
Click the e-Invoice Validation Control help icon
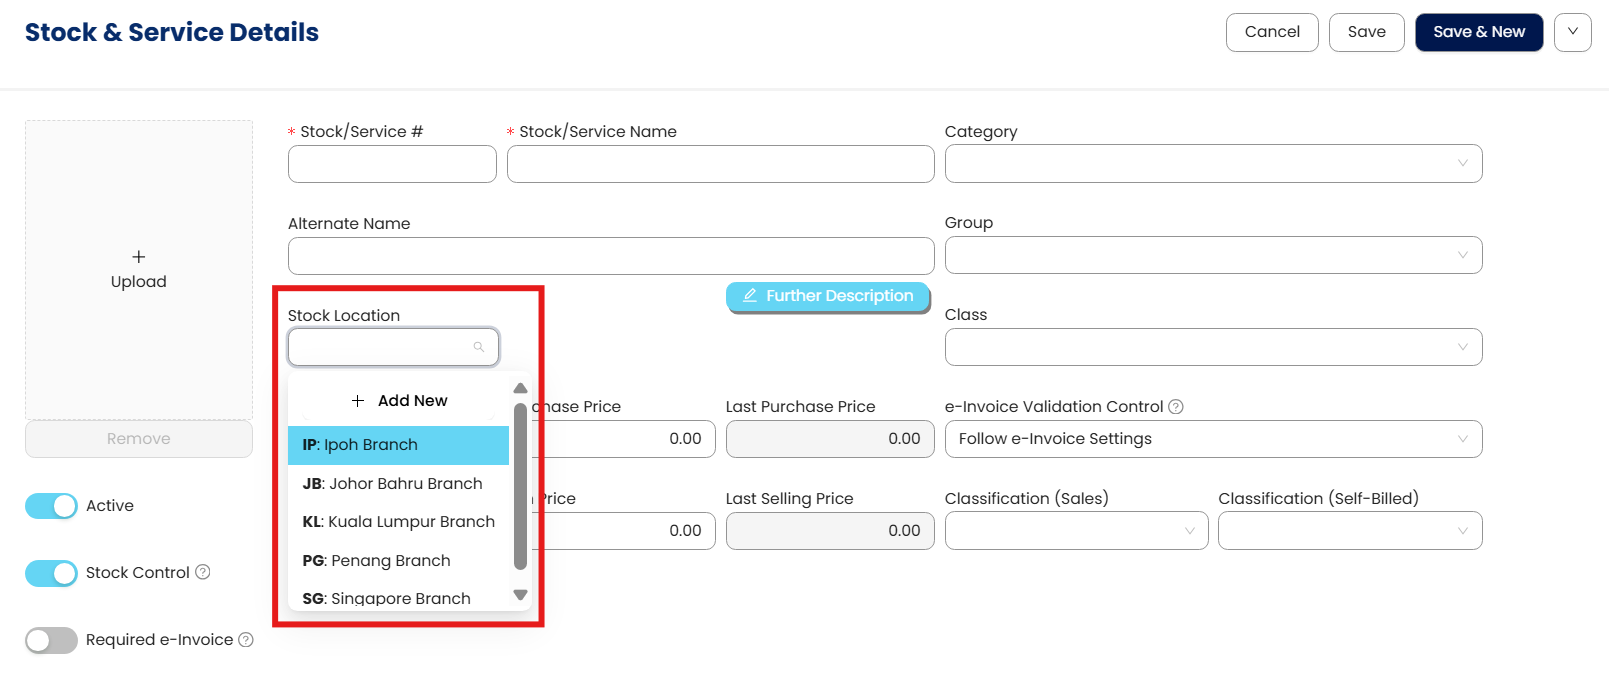[x=1176, y=407]
